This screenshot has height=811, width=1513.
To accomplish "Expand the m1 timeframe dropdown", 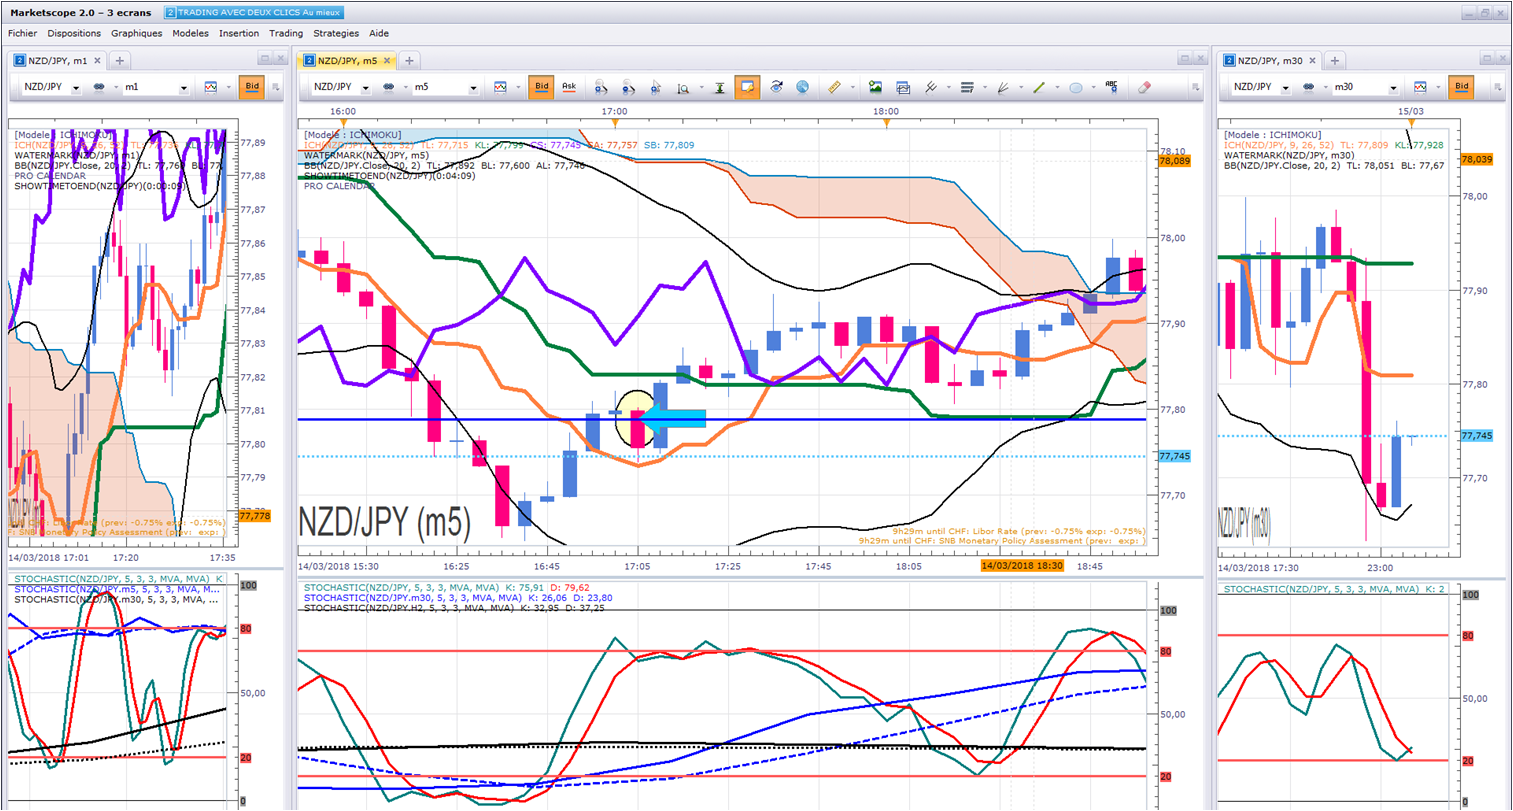I will 183,88.
